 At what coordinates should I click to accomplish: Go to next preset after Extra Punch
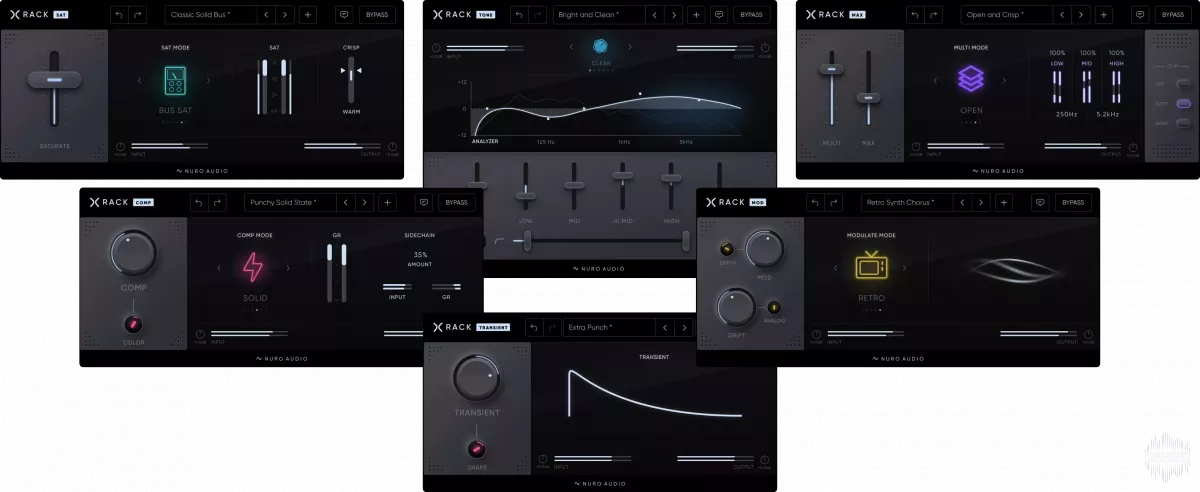(x=683, y=327)
